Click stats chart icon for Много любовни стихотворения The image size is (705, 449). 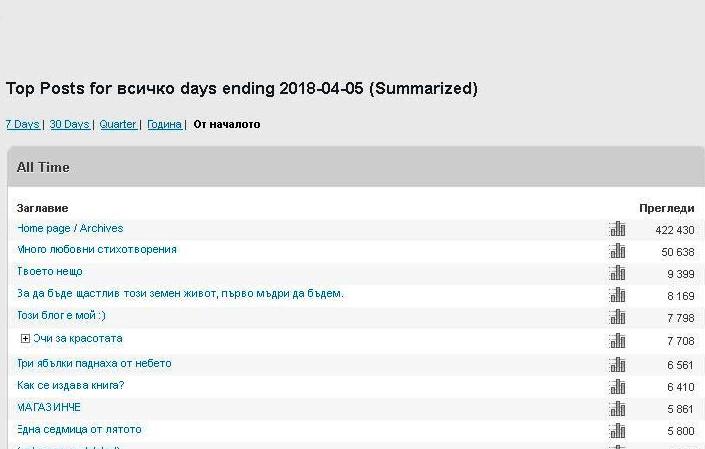[x=617, y=251]
